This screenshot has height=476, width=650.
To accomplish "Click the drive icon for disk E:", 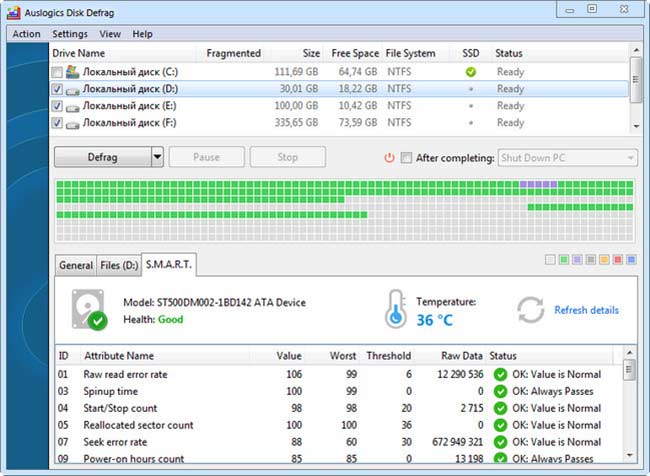I will pos(73,107).
